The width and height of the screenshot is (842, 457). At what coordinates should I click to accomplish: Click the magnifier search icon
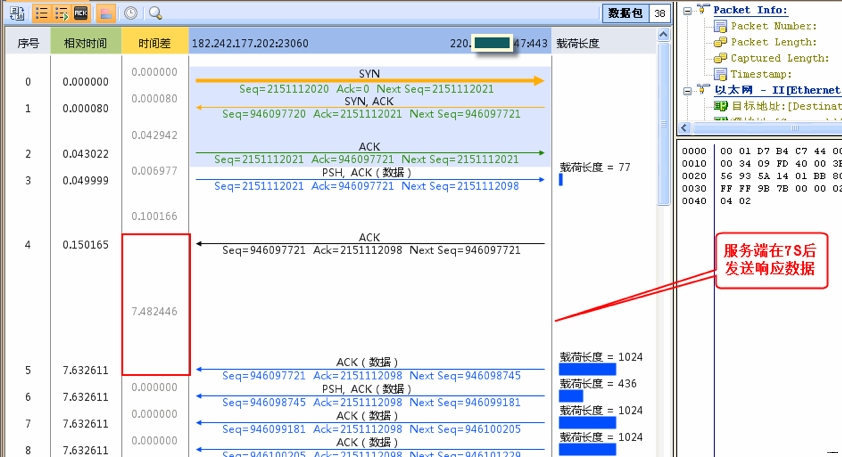click(155, 13)
